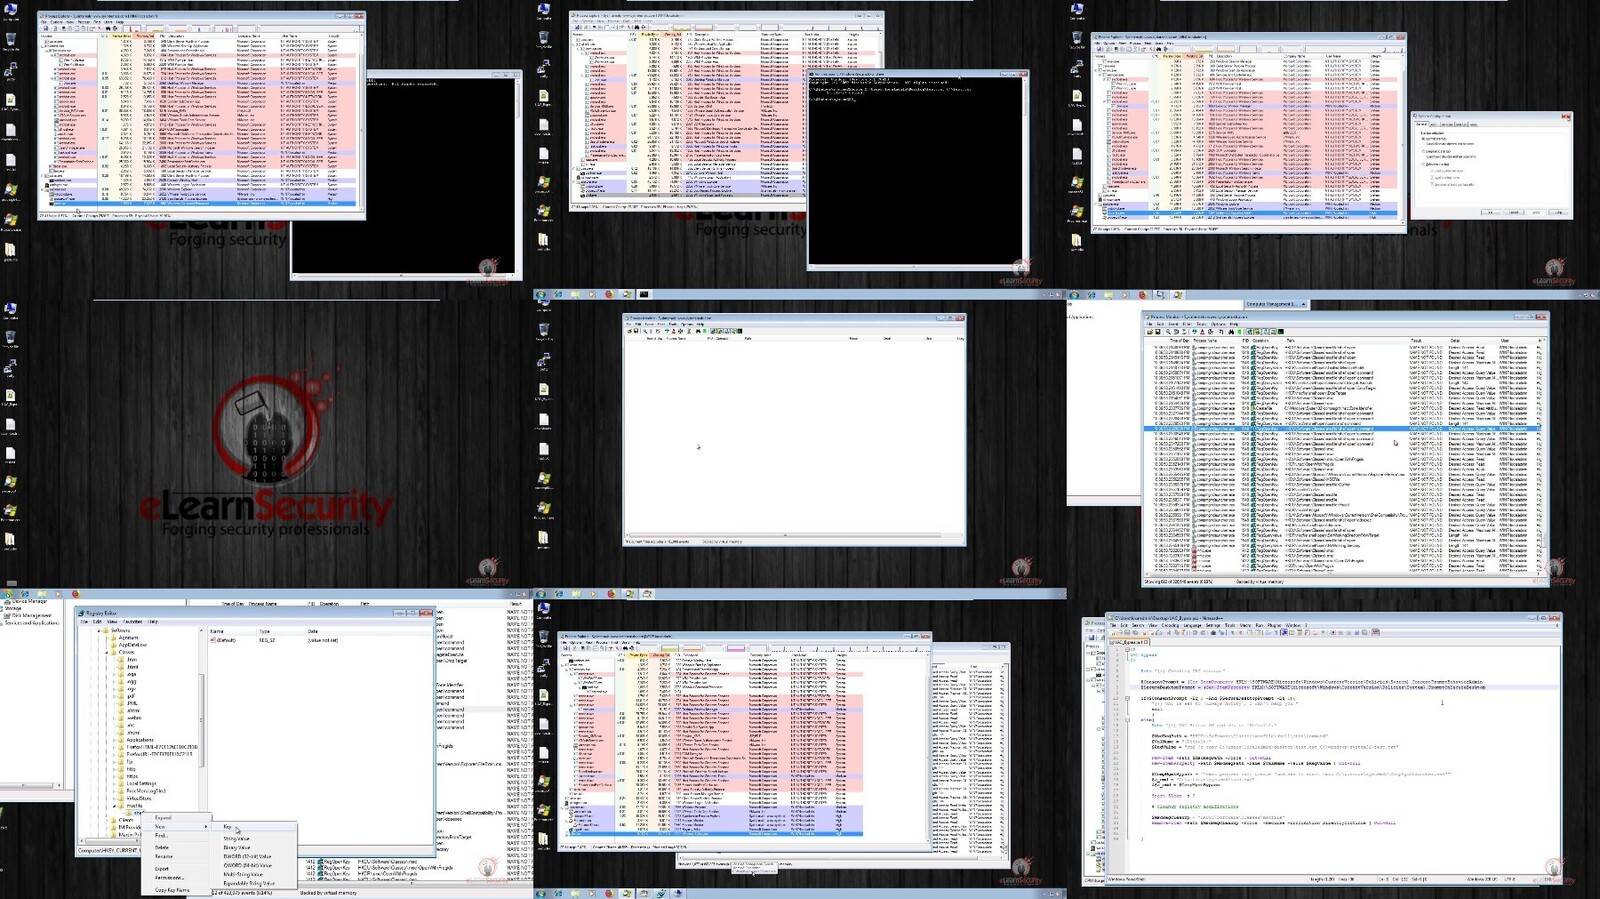Image resolution: width=1600 pixels, height=899 pixels.
Task: Select Permissions... in registry context menu
Action: click(x=169, y=878)
